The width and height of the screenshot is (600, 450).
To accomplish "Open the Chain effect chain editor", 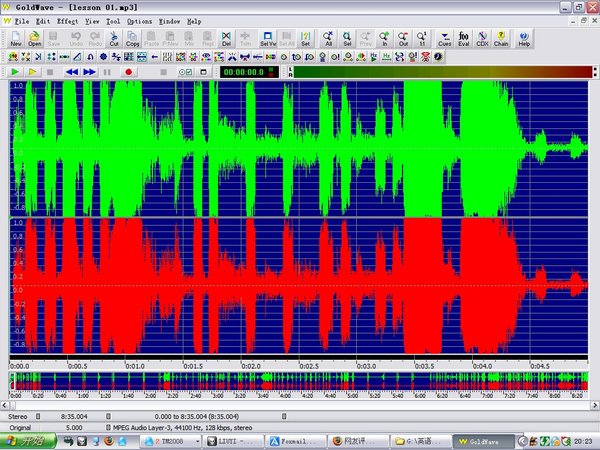I will click(501, 39).
